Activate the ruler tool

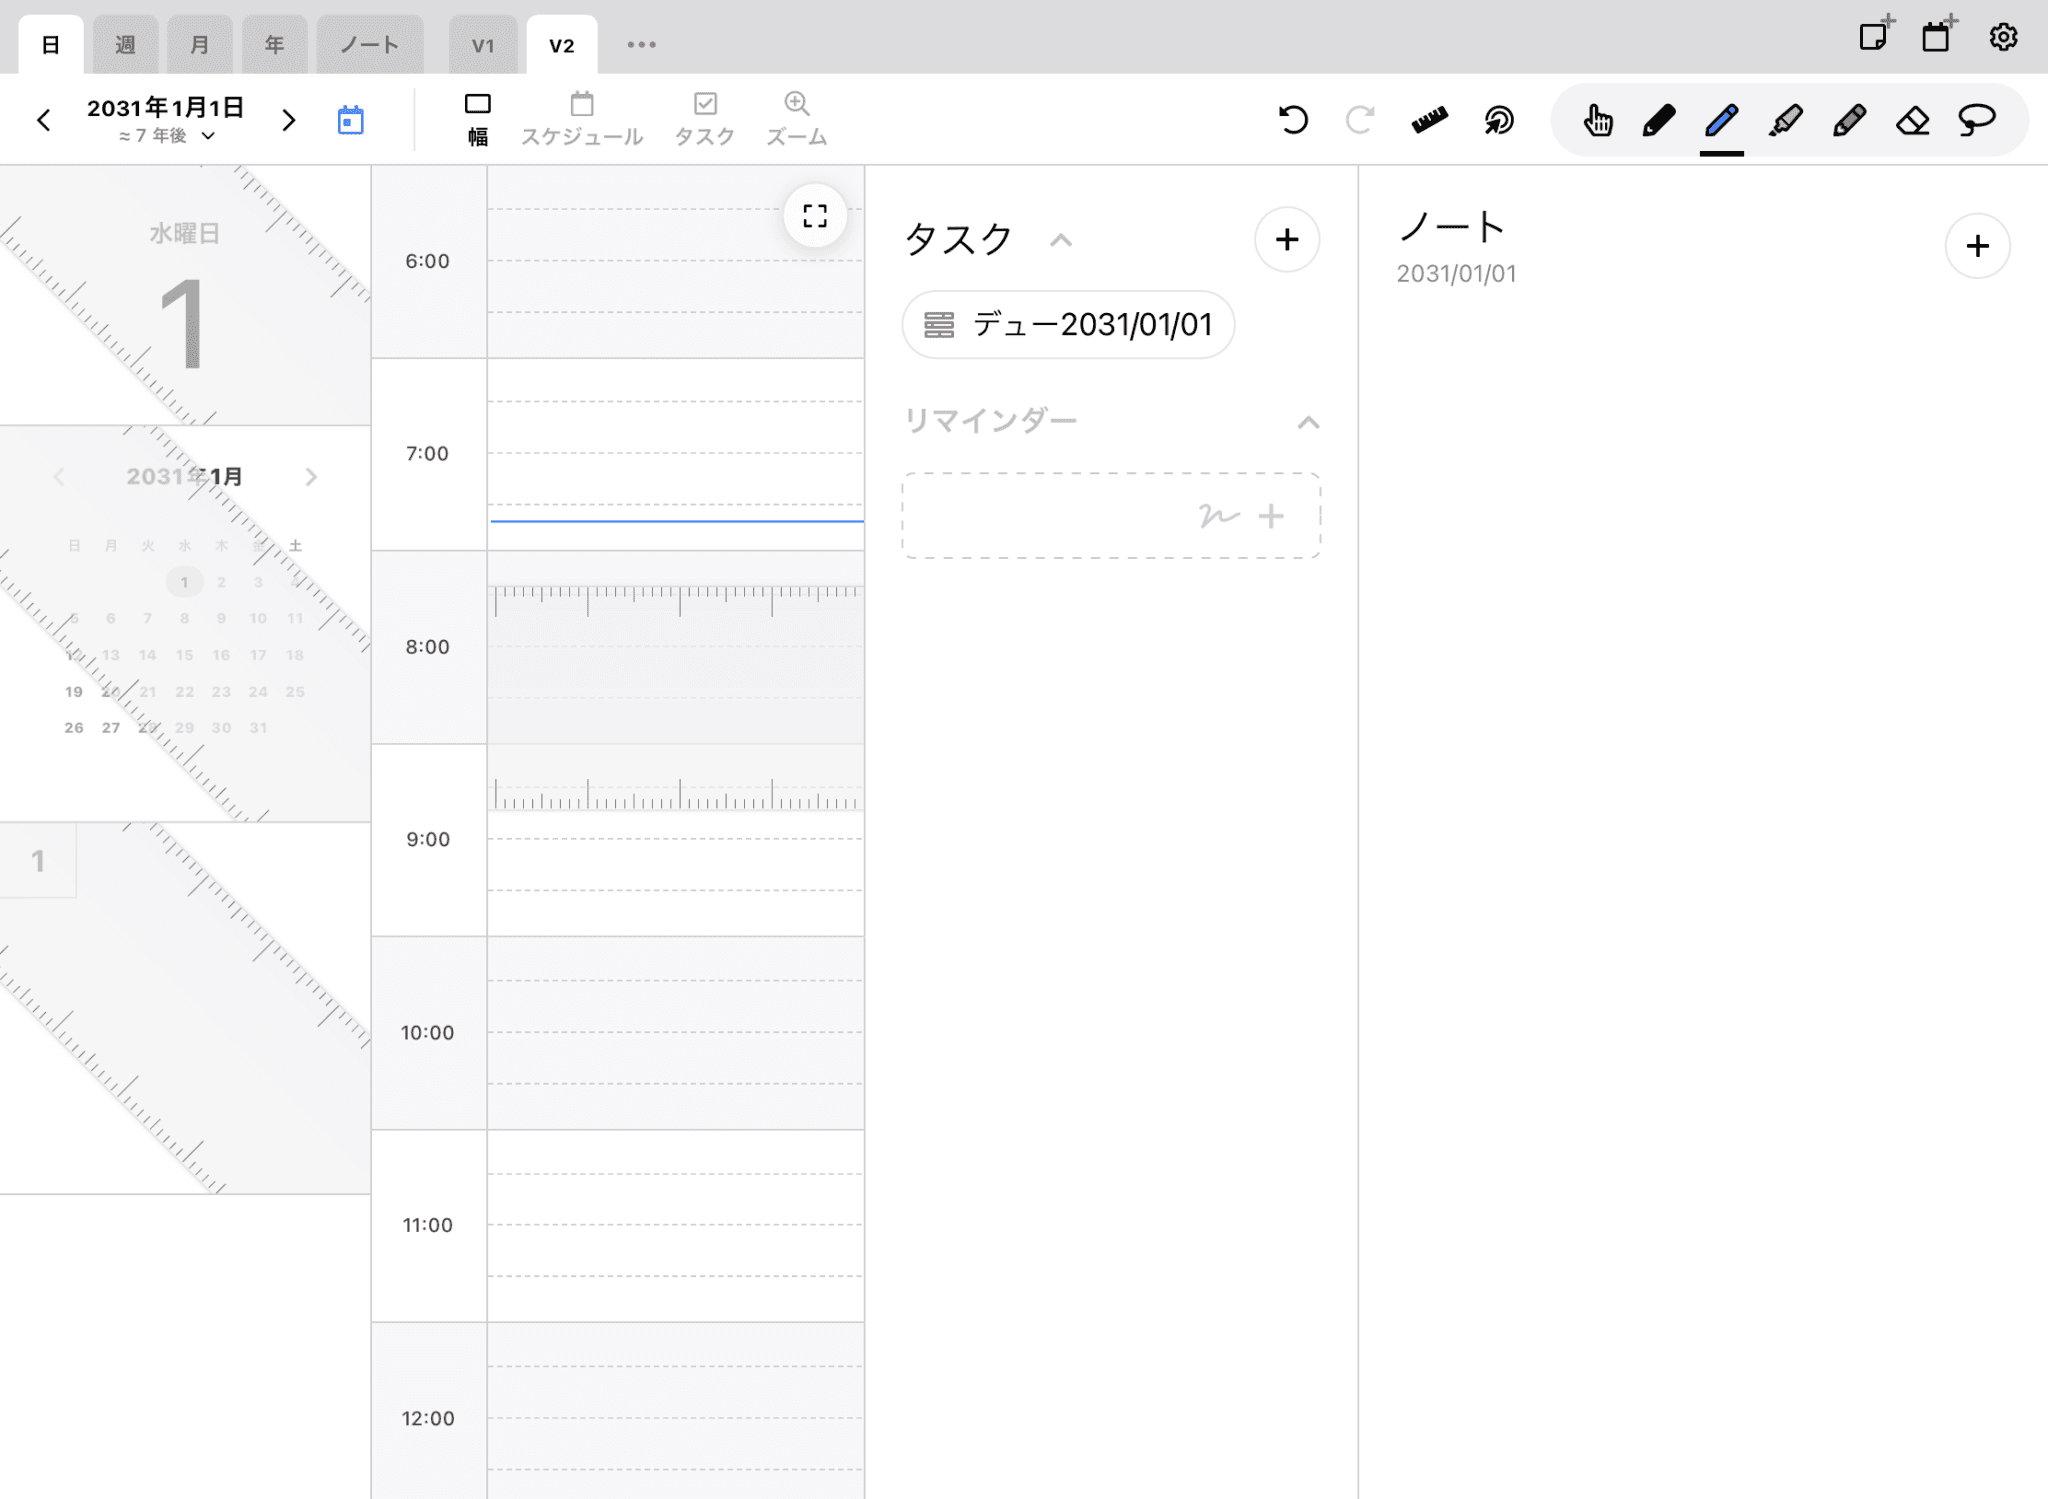(x=1429, y=120)
